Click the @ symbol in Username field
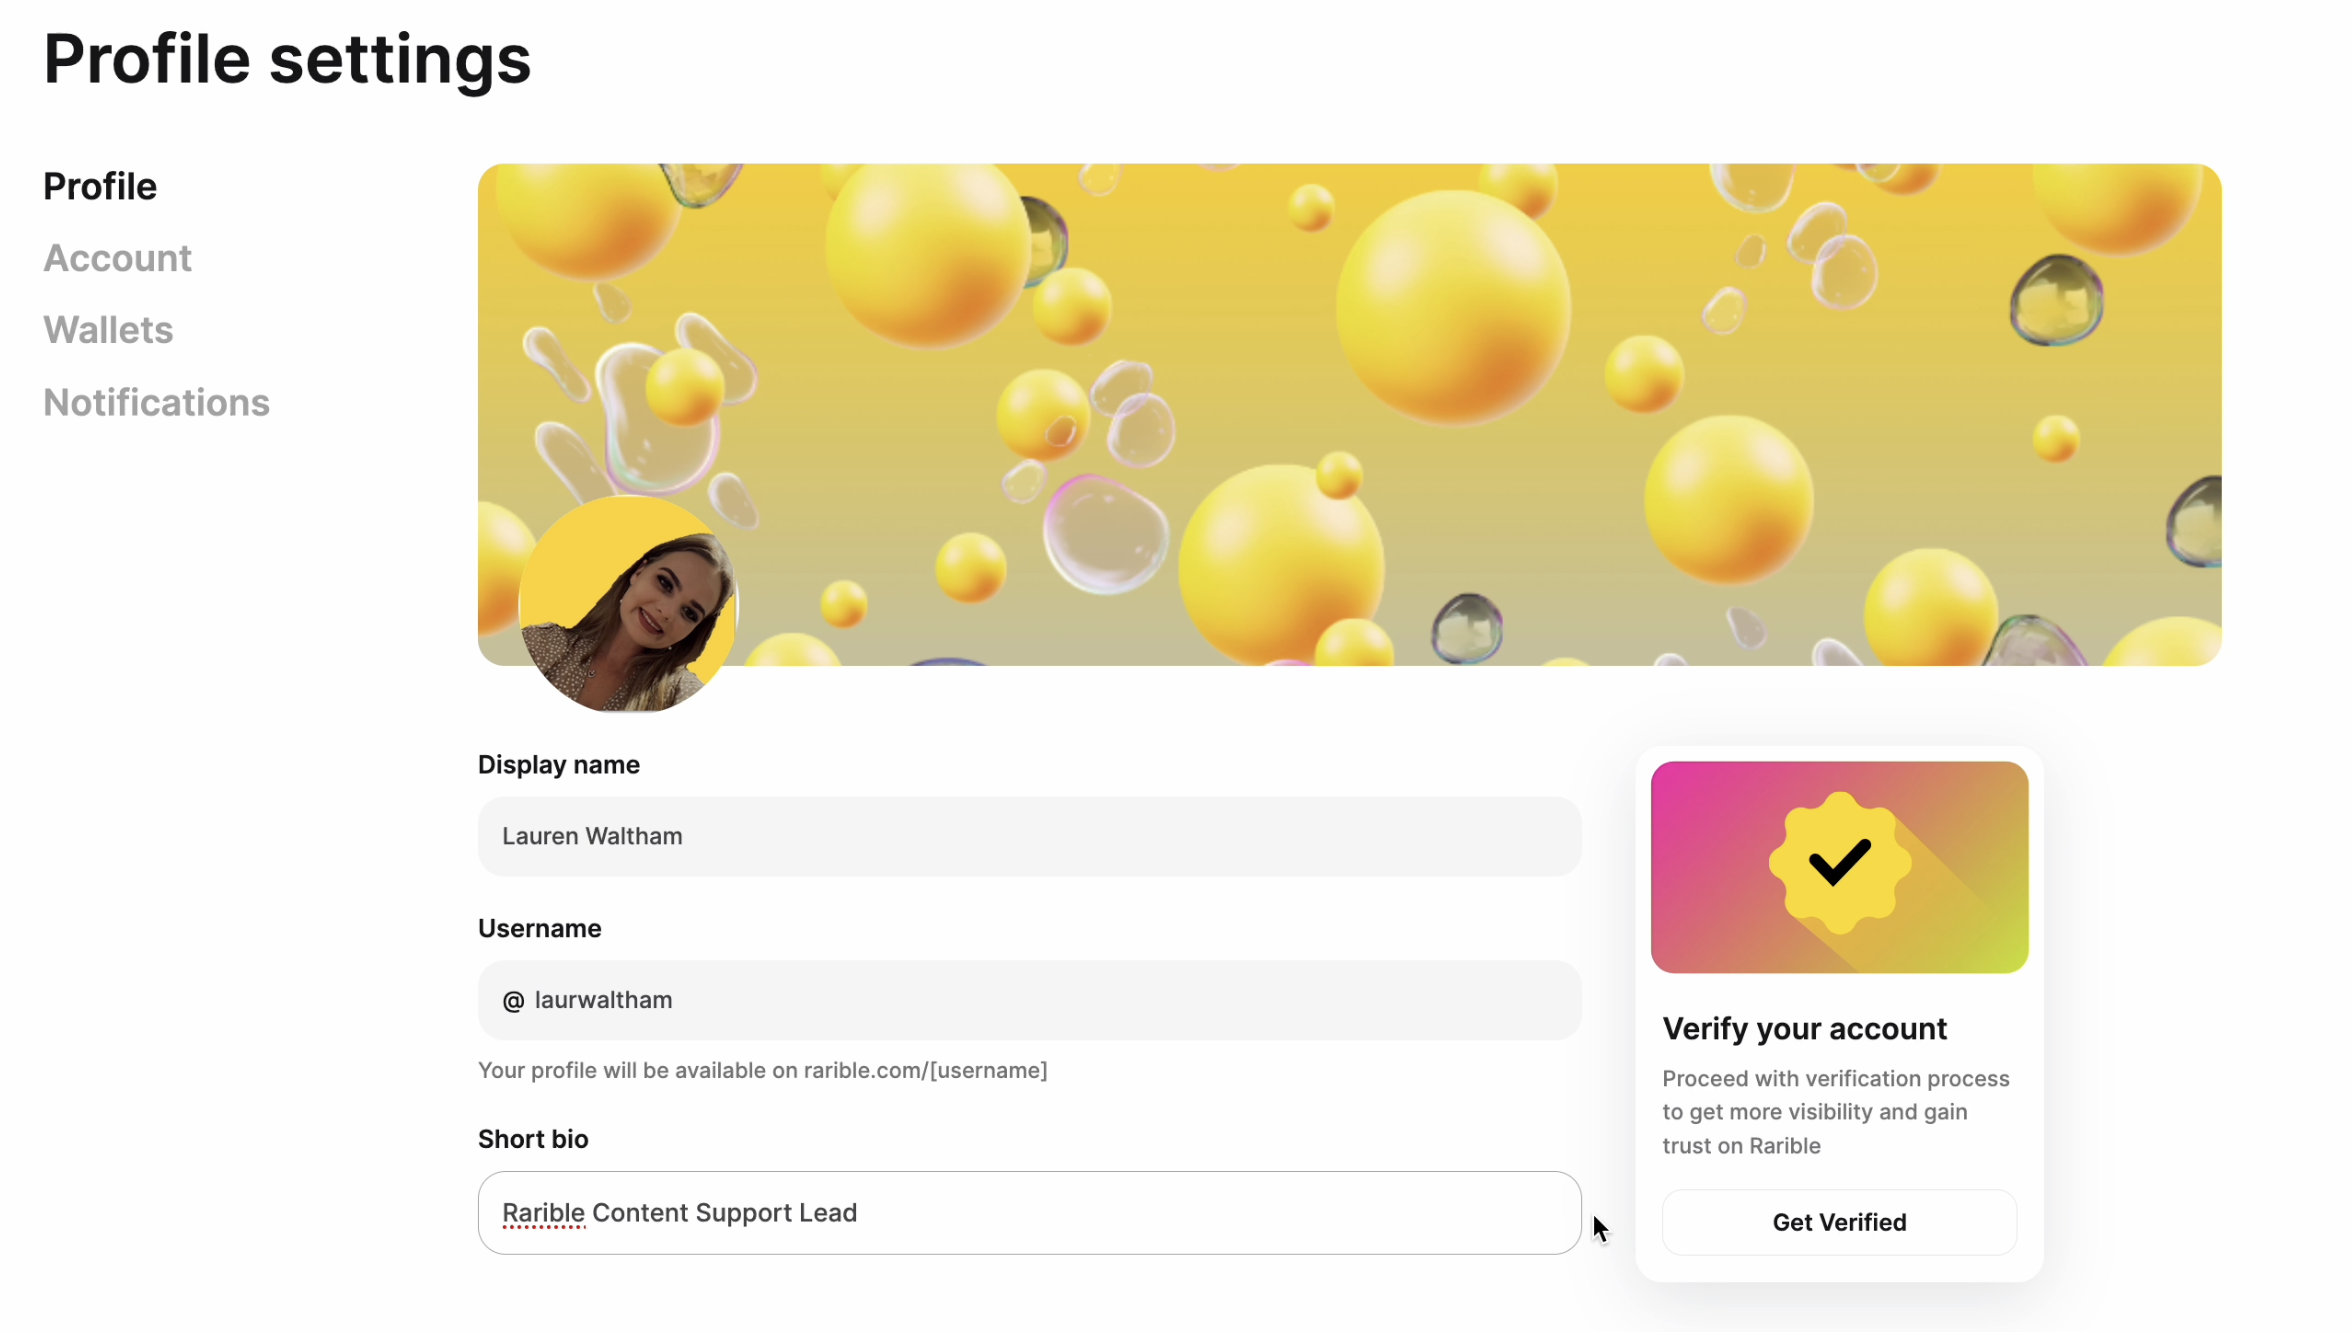 click(513, 1001)
